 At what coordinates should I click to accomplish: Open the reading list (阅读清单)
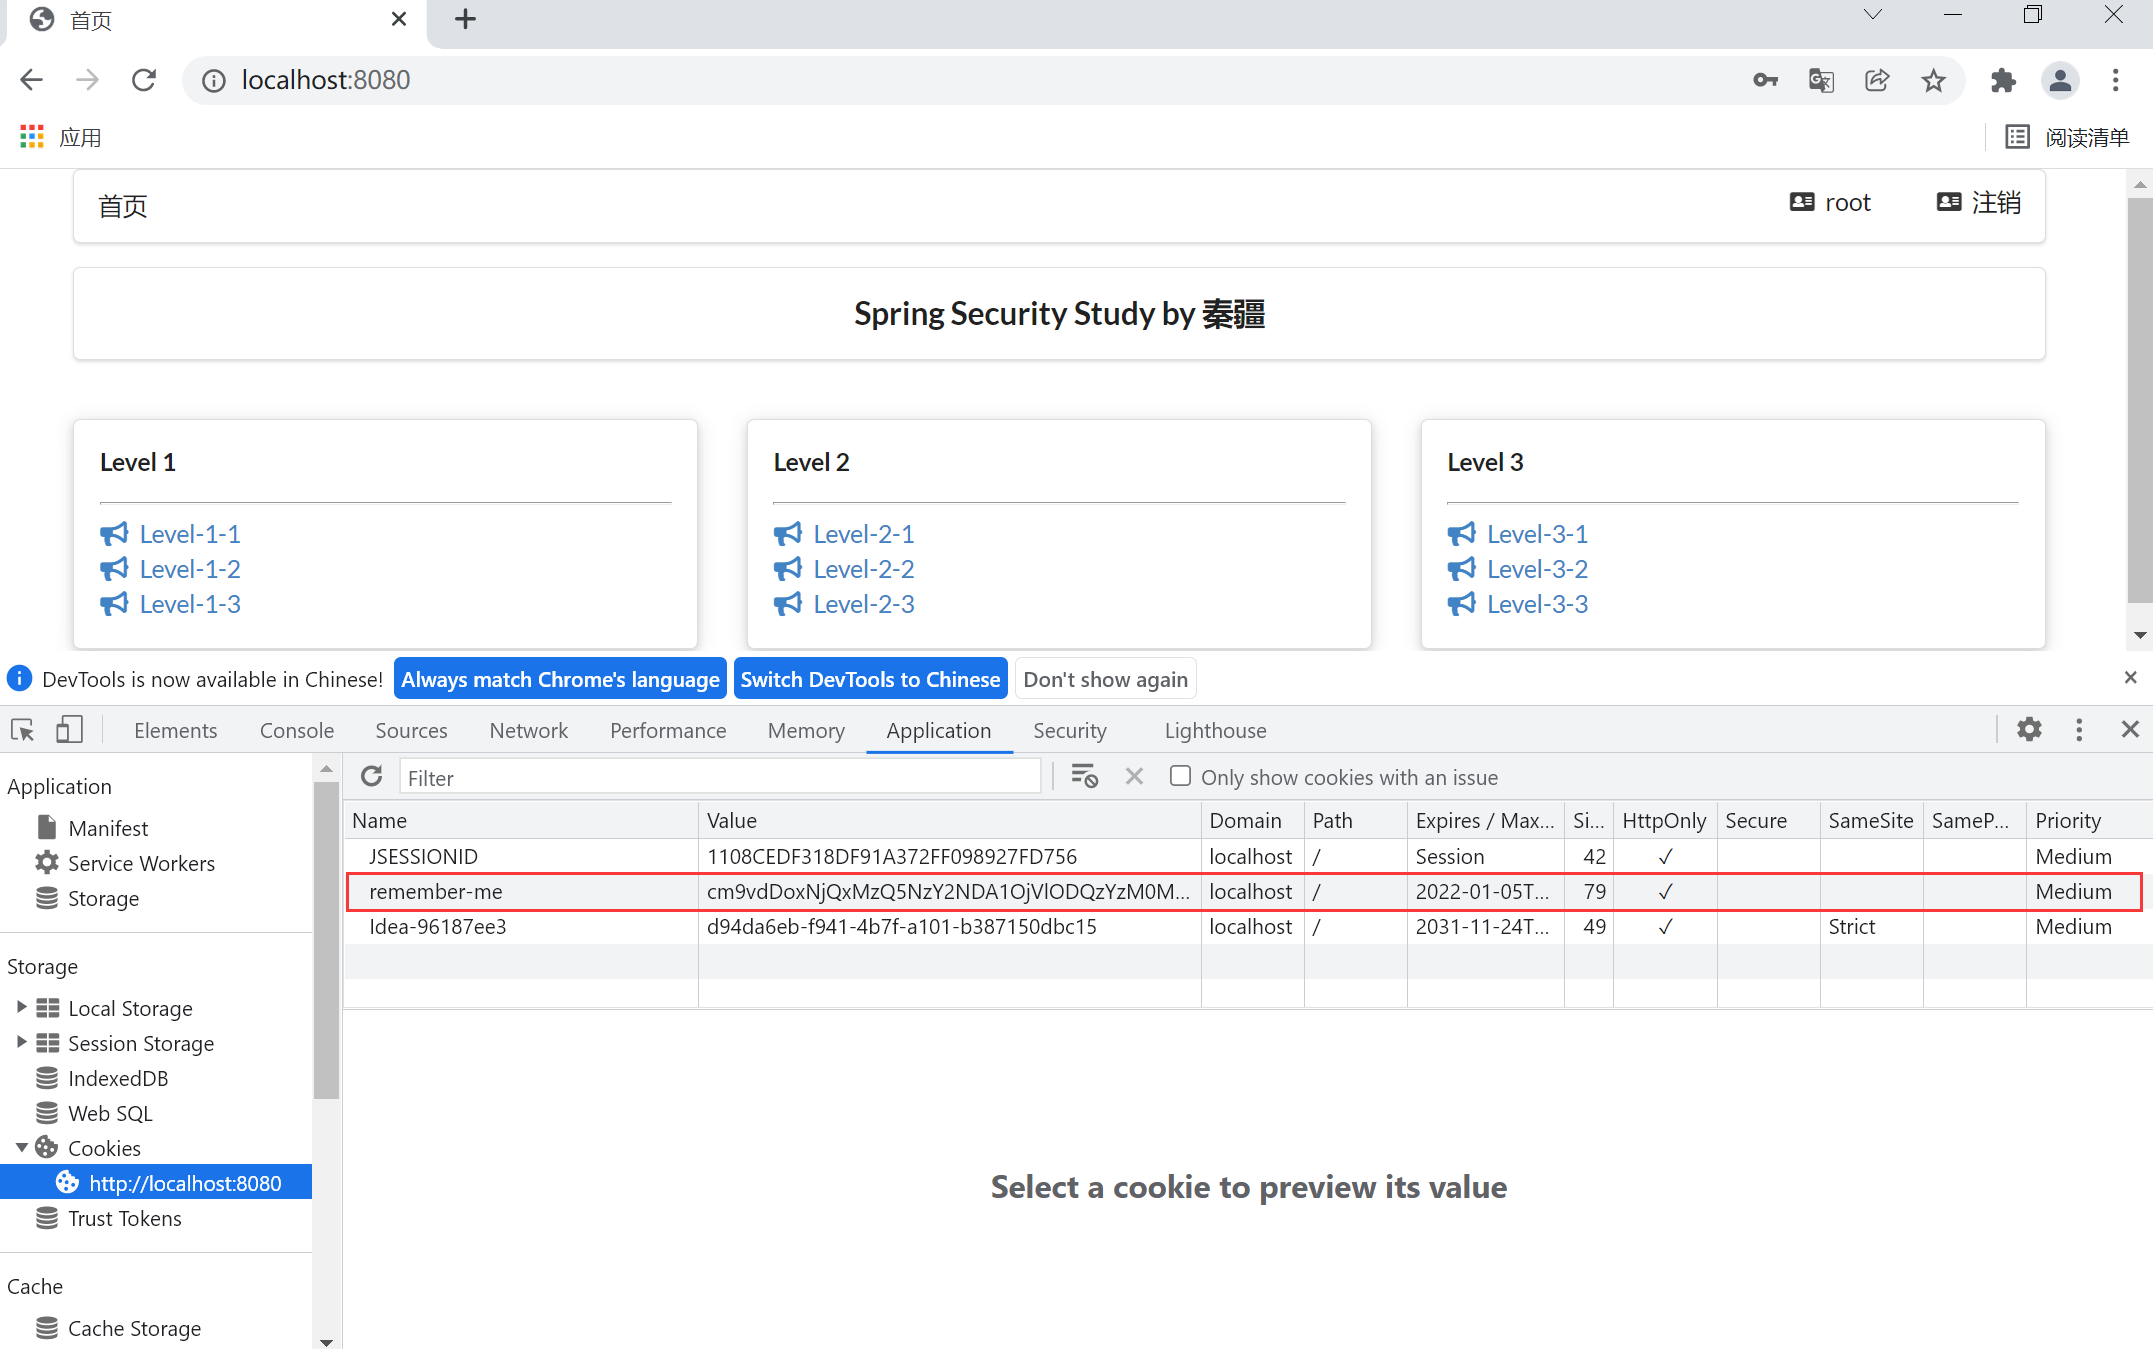pos(2067,137)
